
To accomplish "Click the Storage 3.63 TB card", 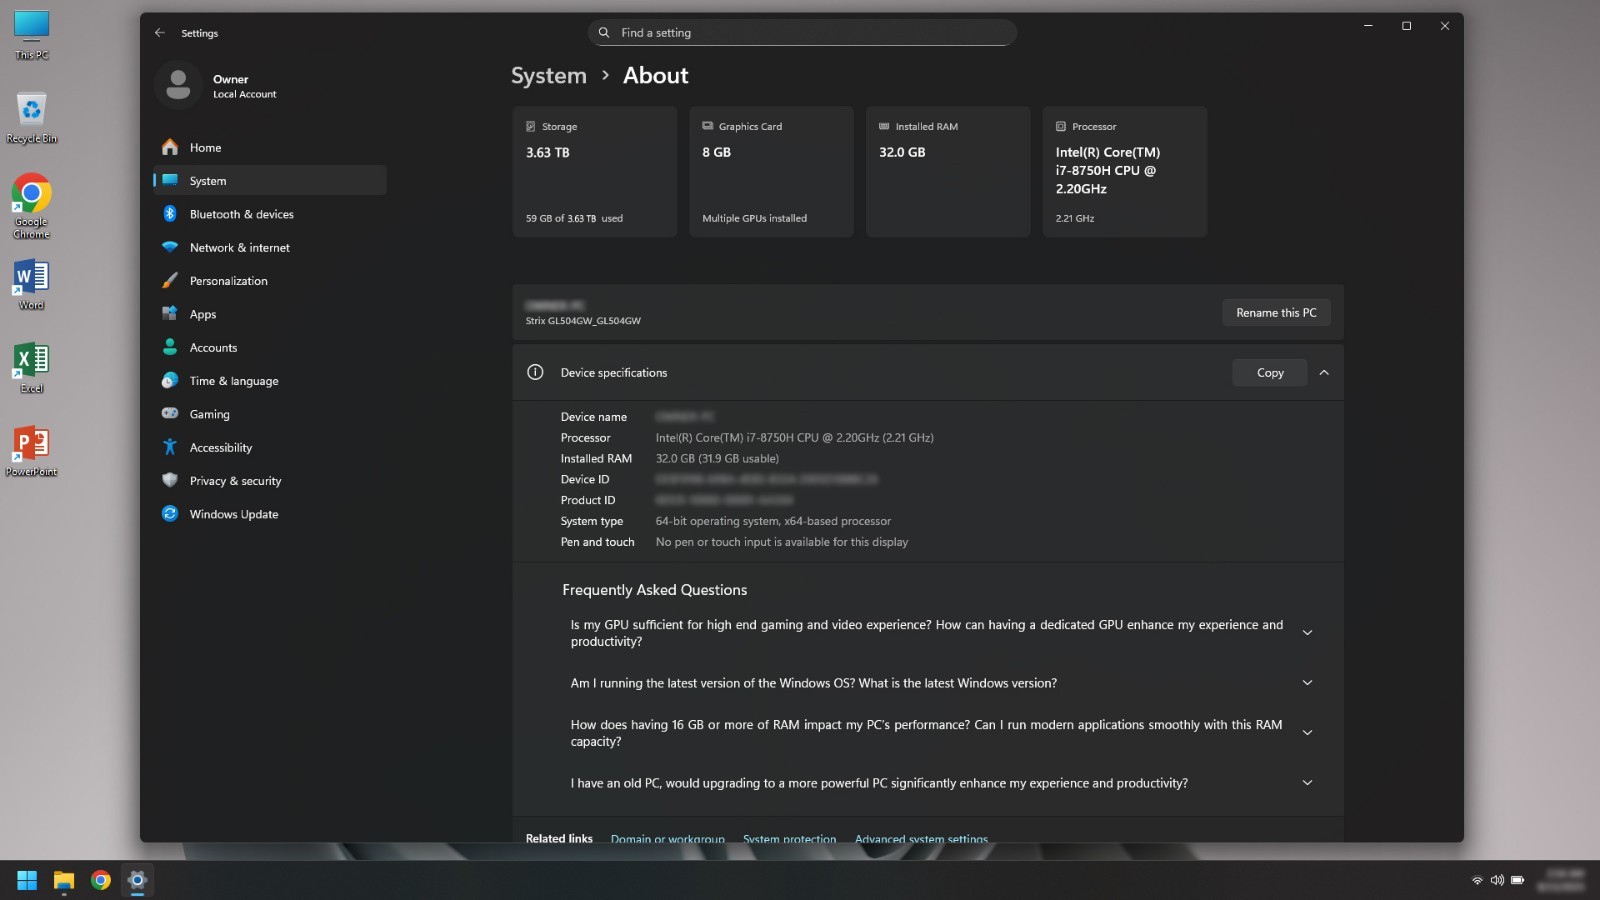I will [x=594, y=171].
